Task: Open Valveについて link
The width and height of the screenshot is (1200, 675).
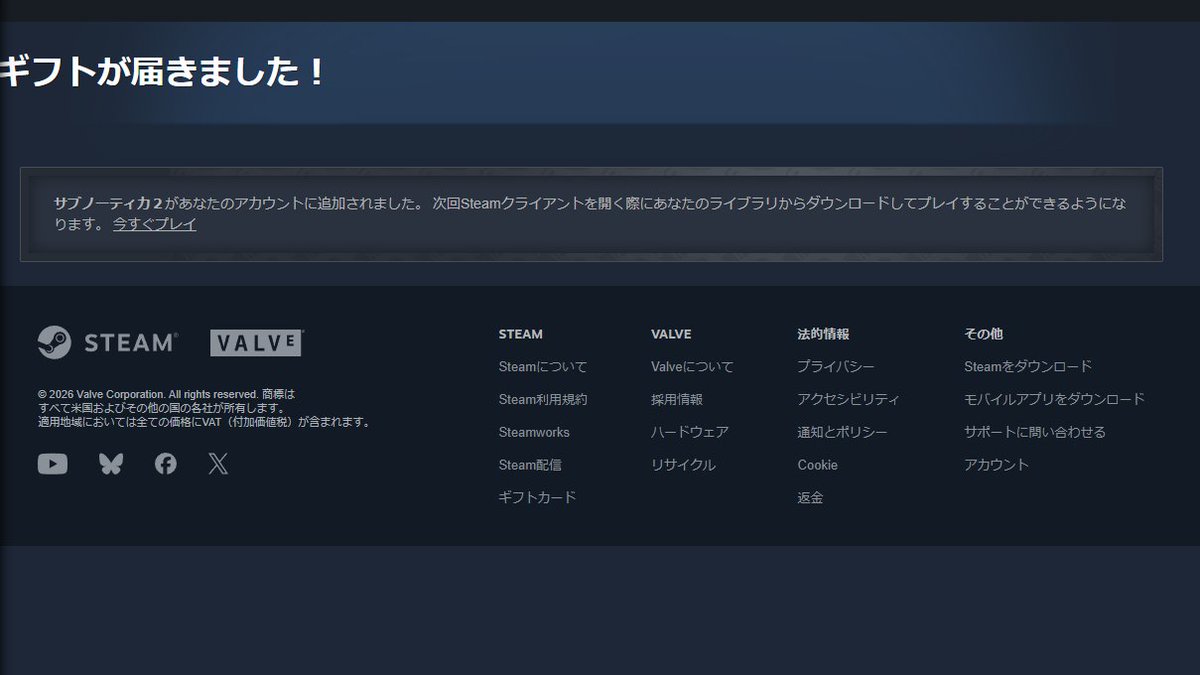Action: coord(692,367)
